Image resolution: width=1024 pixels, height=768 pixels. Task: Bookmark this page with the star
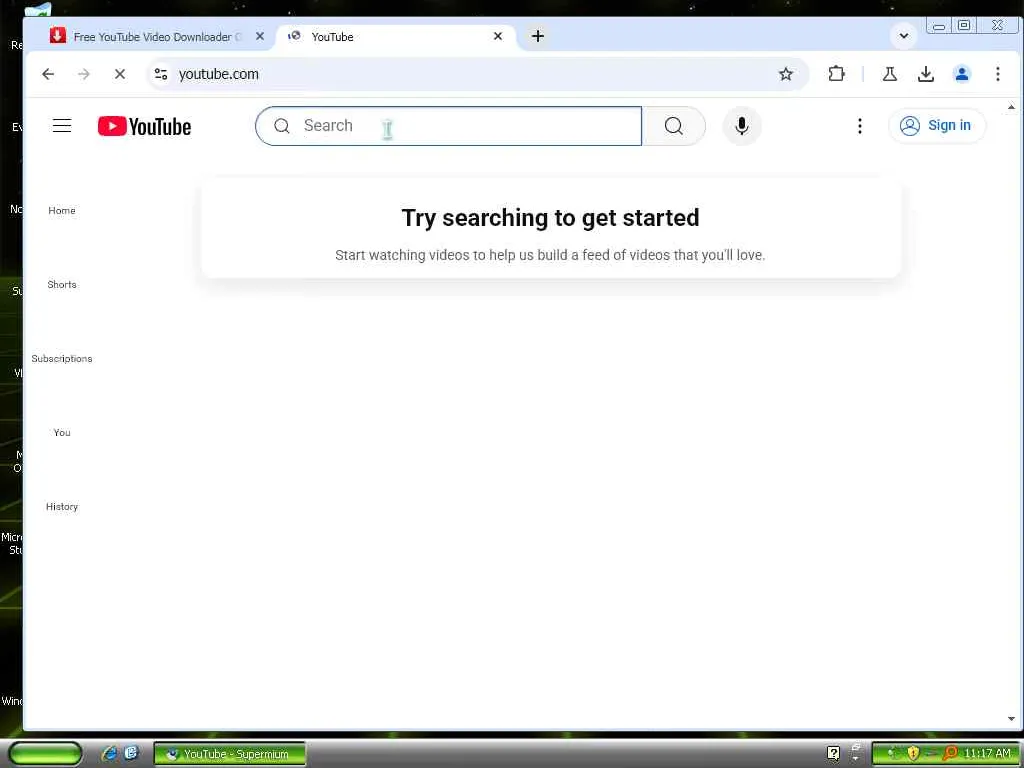(786, 74)
